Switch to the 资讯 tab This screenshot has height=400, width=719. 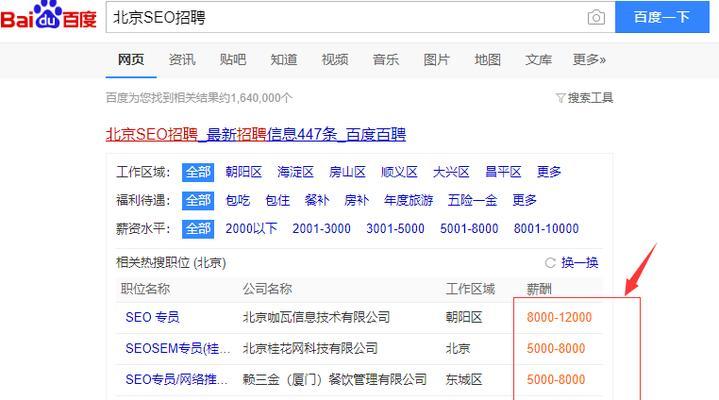point(182,60)
